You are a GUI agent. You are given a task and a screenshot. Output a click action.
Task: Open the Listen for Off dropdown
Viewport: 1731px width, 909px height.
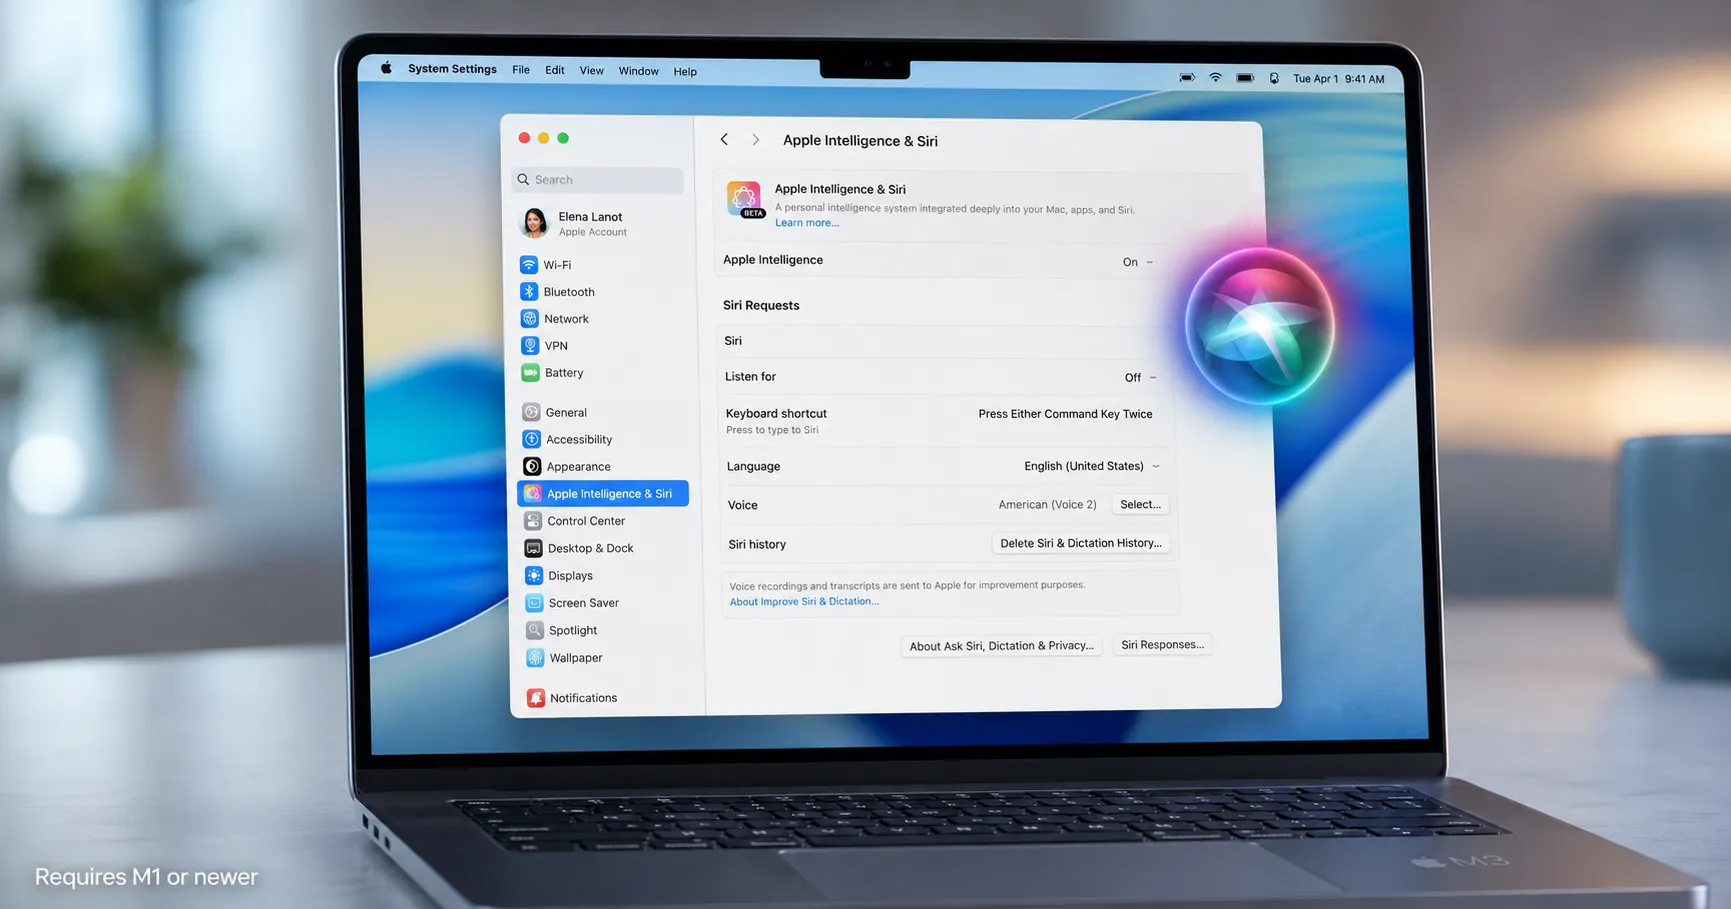point(1141,378)
